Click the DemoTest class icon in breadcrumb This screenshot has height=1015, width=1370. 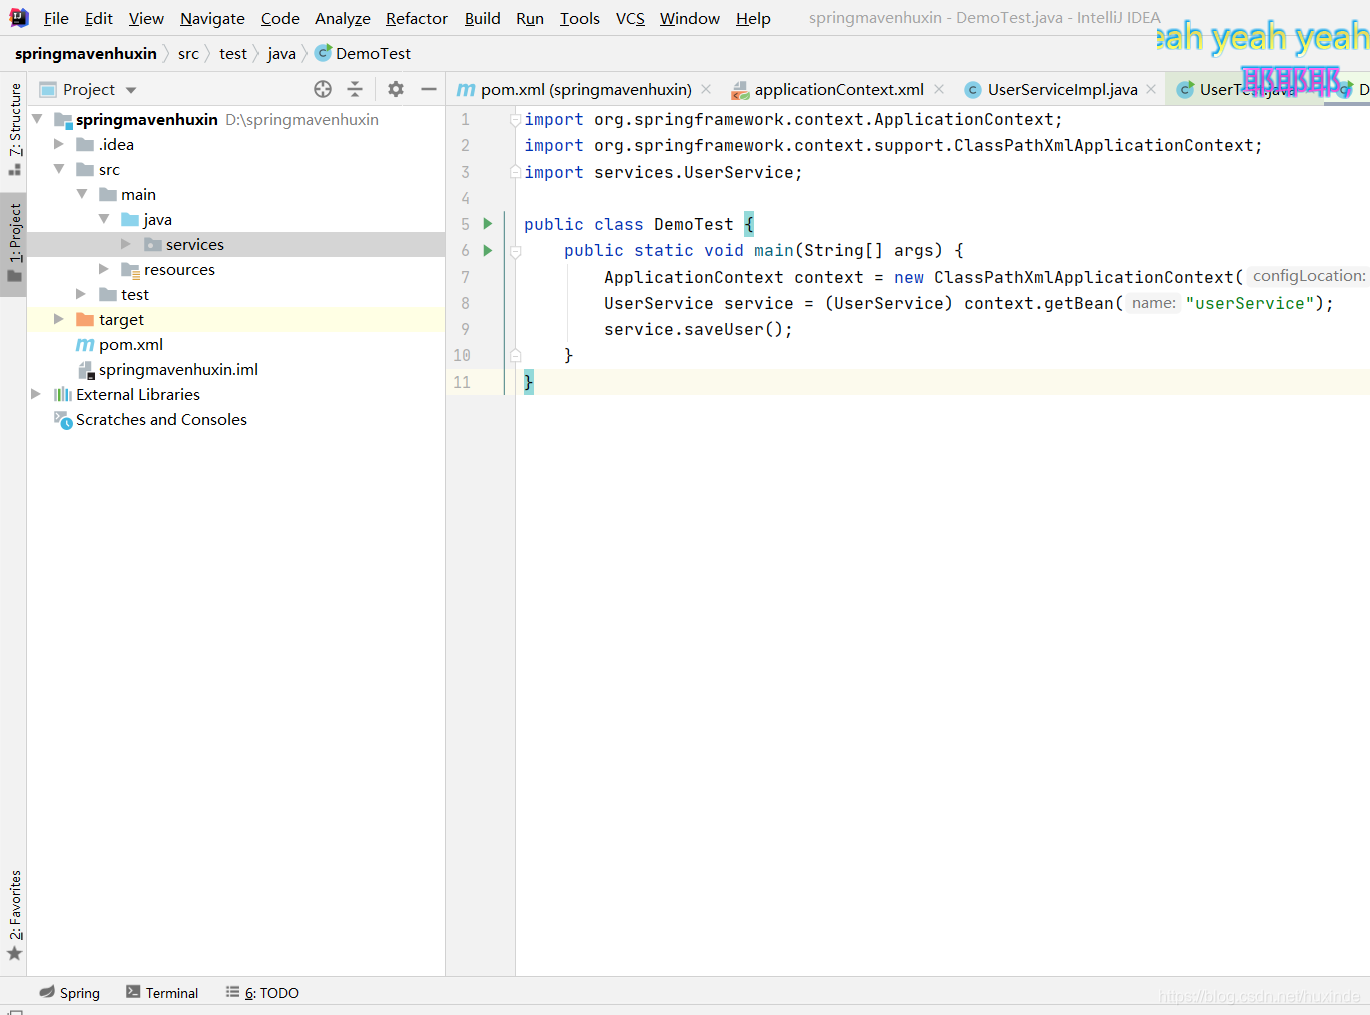click(x=323, y=53)
